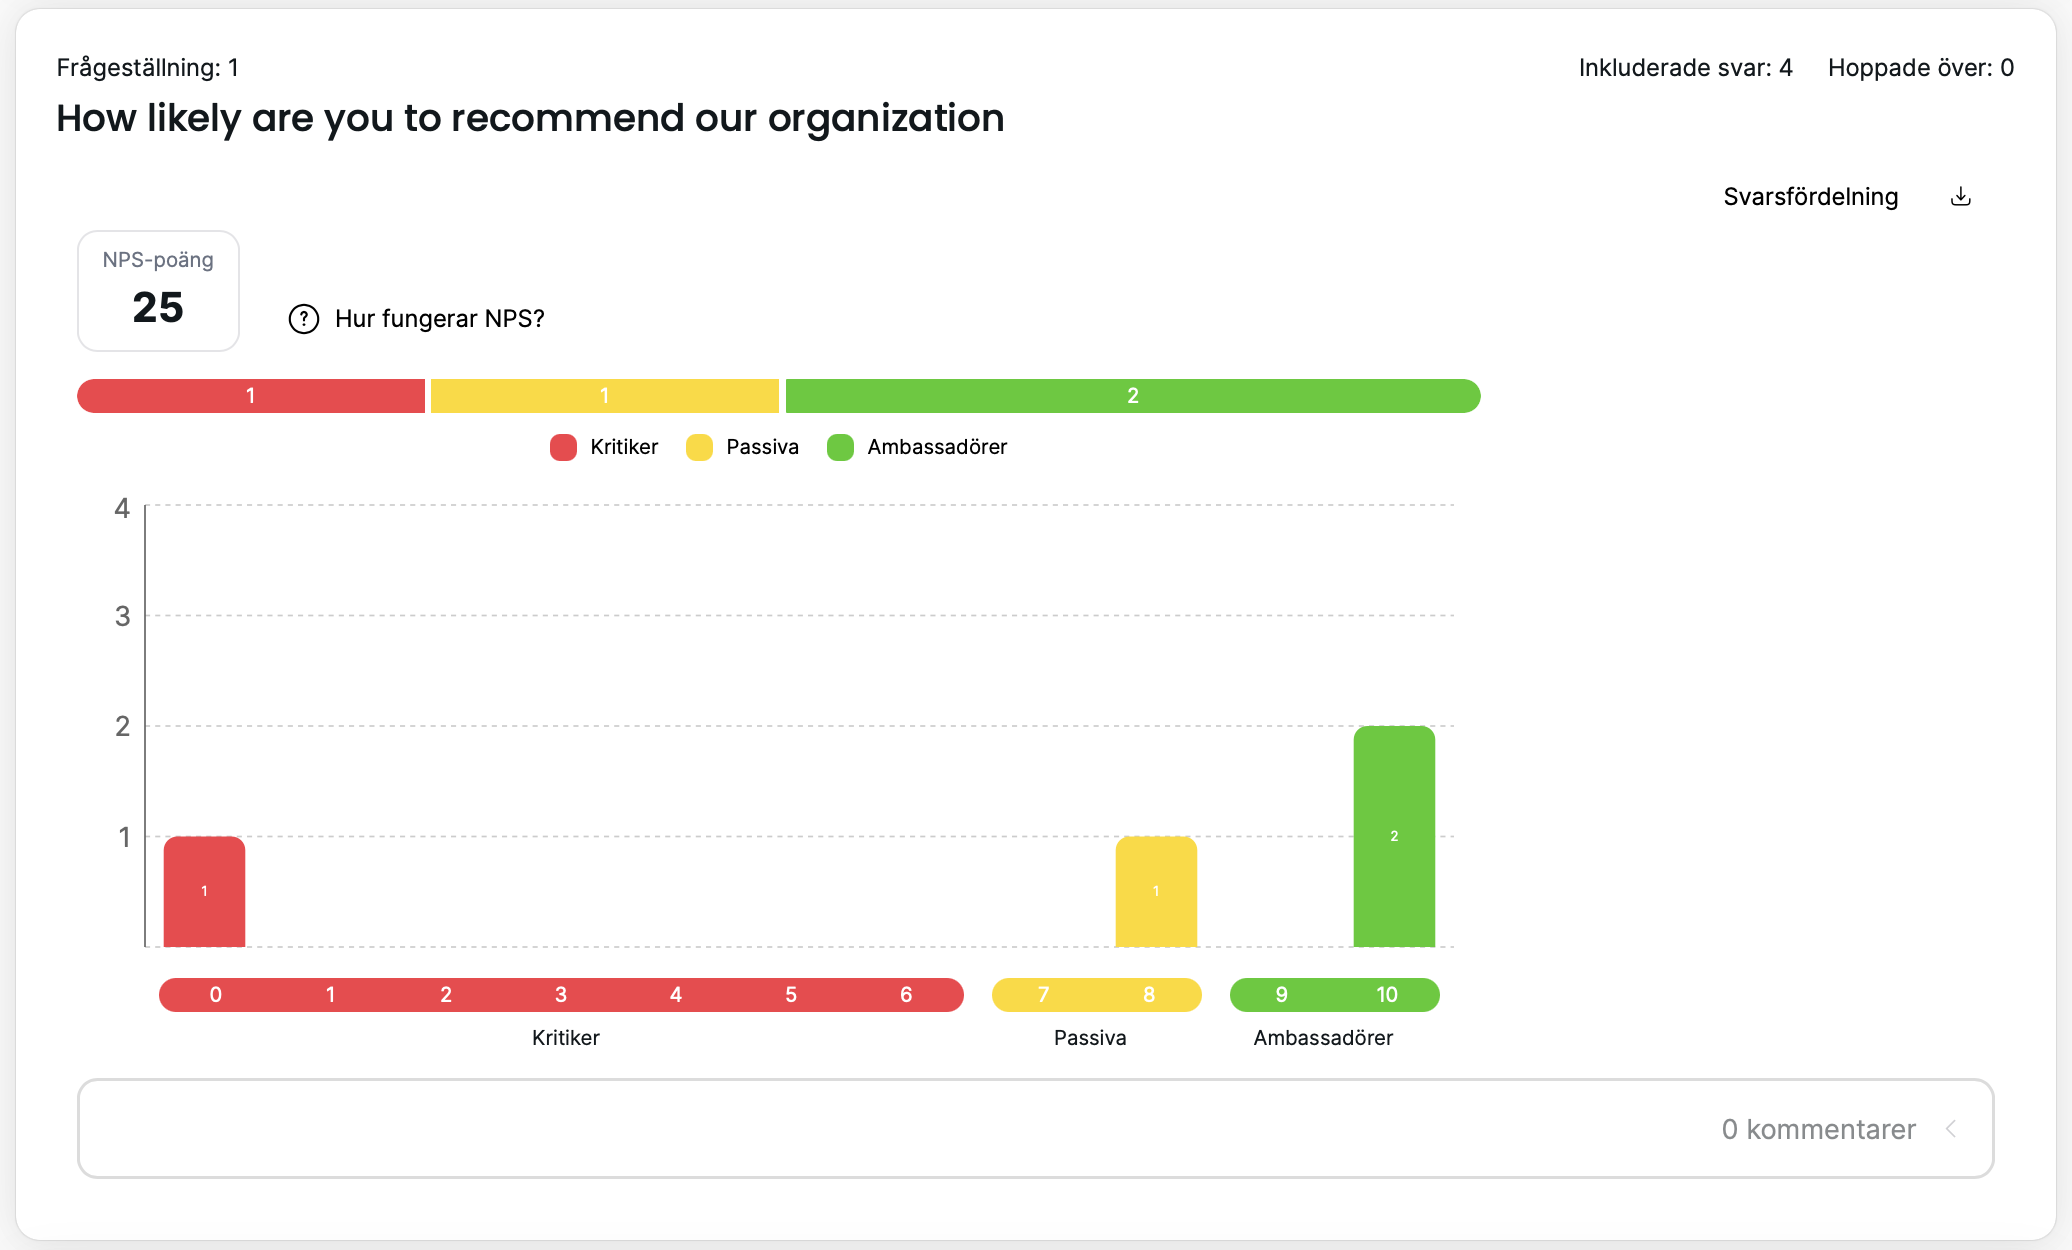The width and height of the screenshot is (2072, 1250).
Task: Click the question title heading
Action: pyautogui.click(x=530, y=118)
